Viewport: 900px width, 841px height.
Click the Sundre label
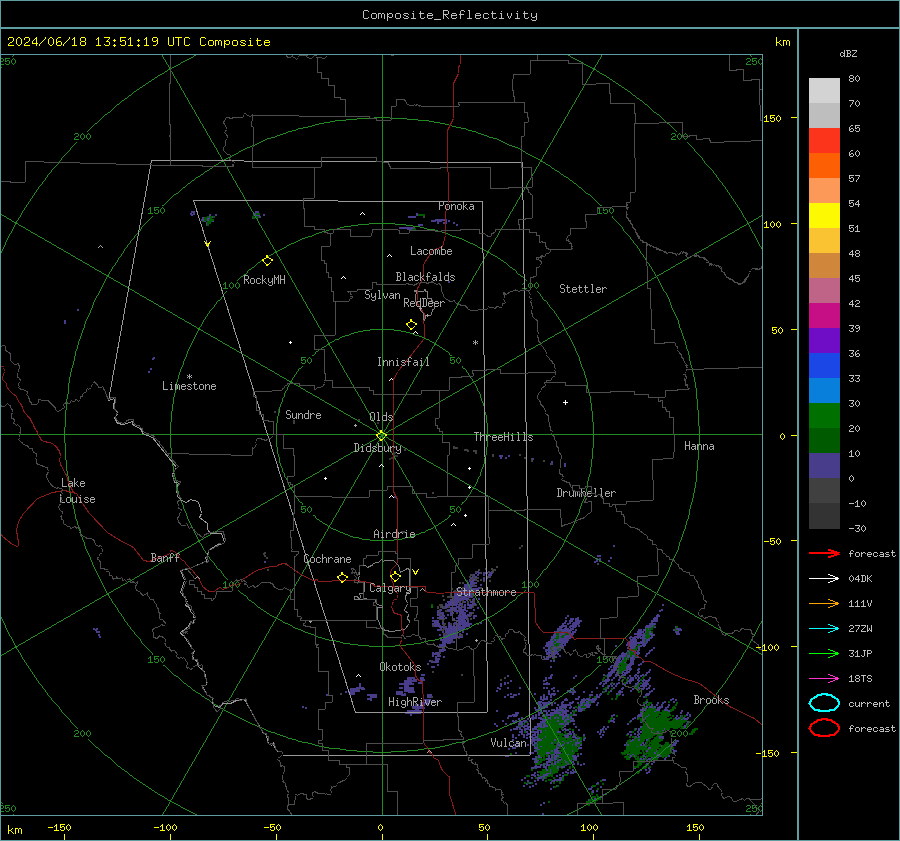pos(303,414)
